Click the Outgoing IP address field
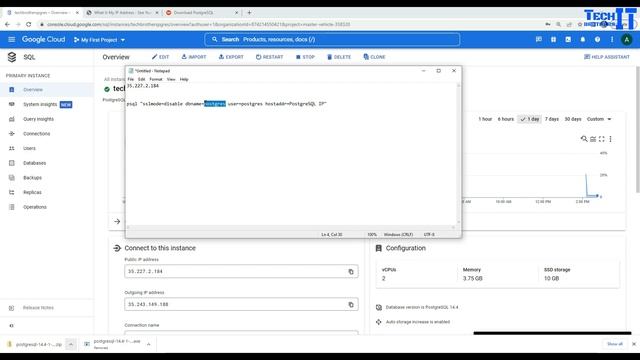Viewport: 640px width, 360px height. click(241, 304)
